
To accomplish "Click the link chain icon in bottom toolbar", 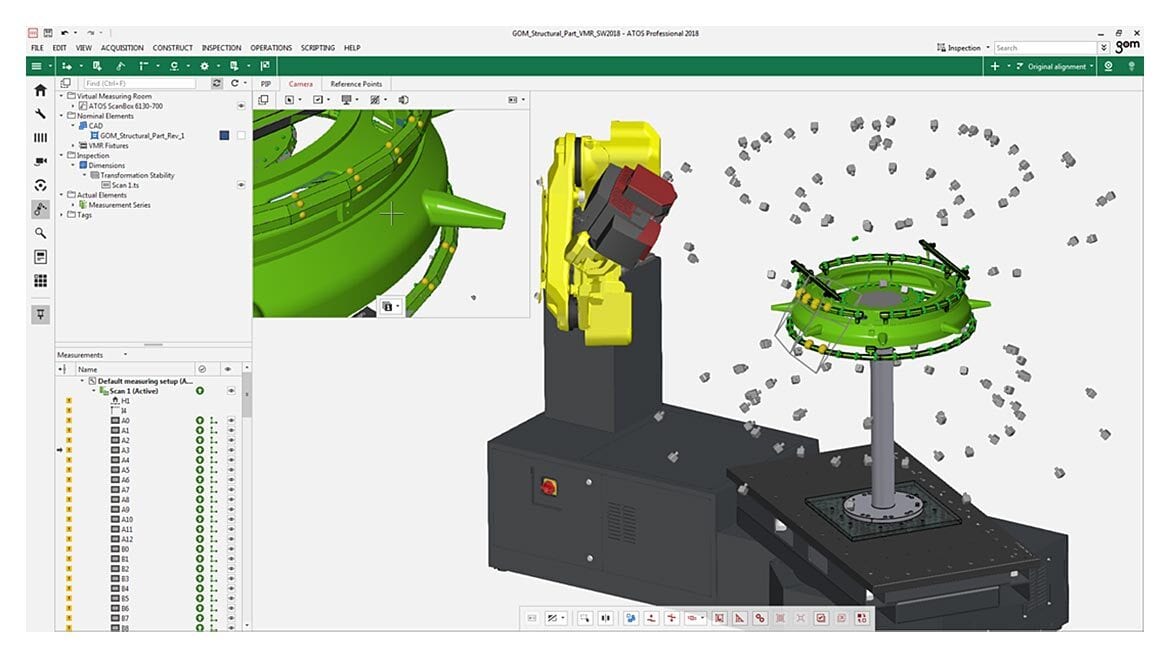I will (x=760, y=618).
